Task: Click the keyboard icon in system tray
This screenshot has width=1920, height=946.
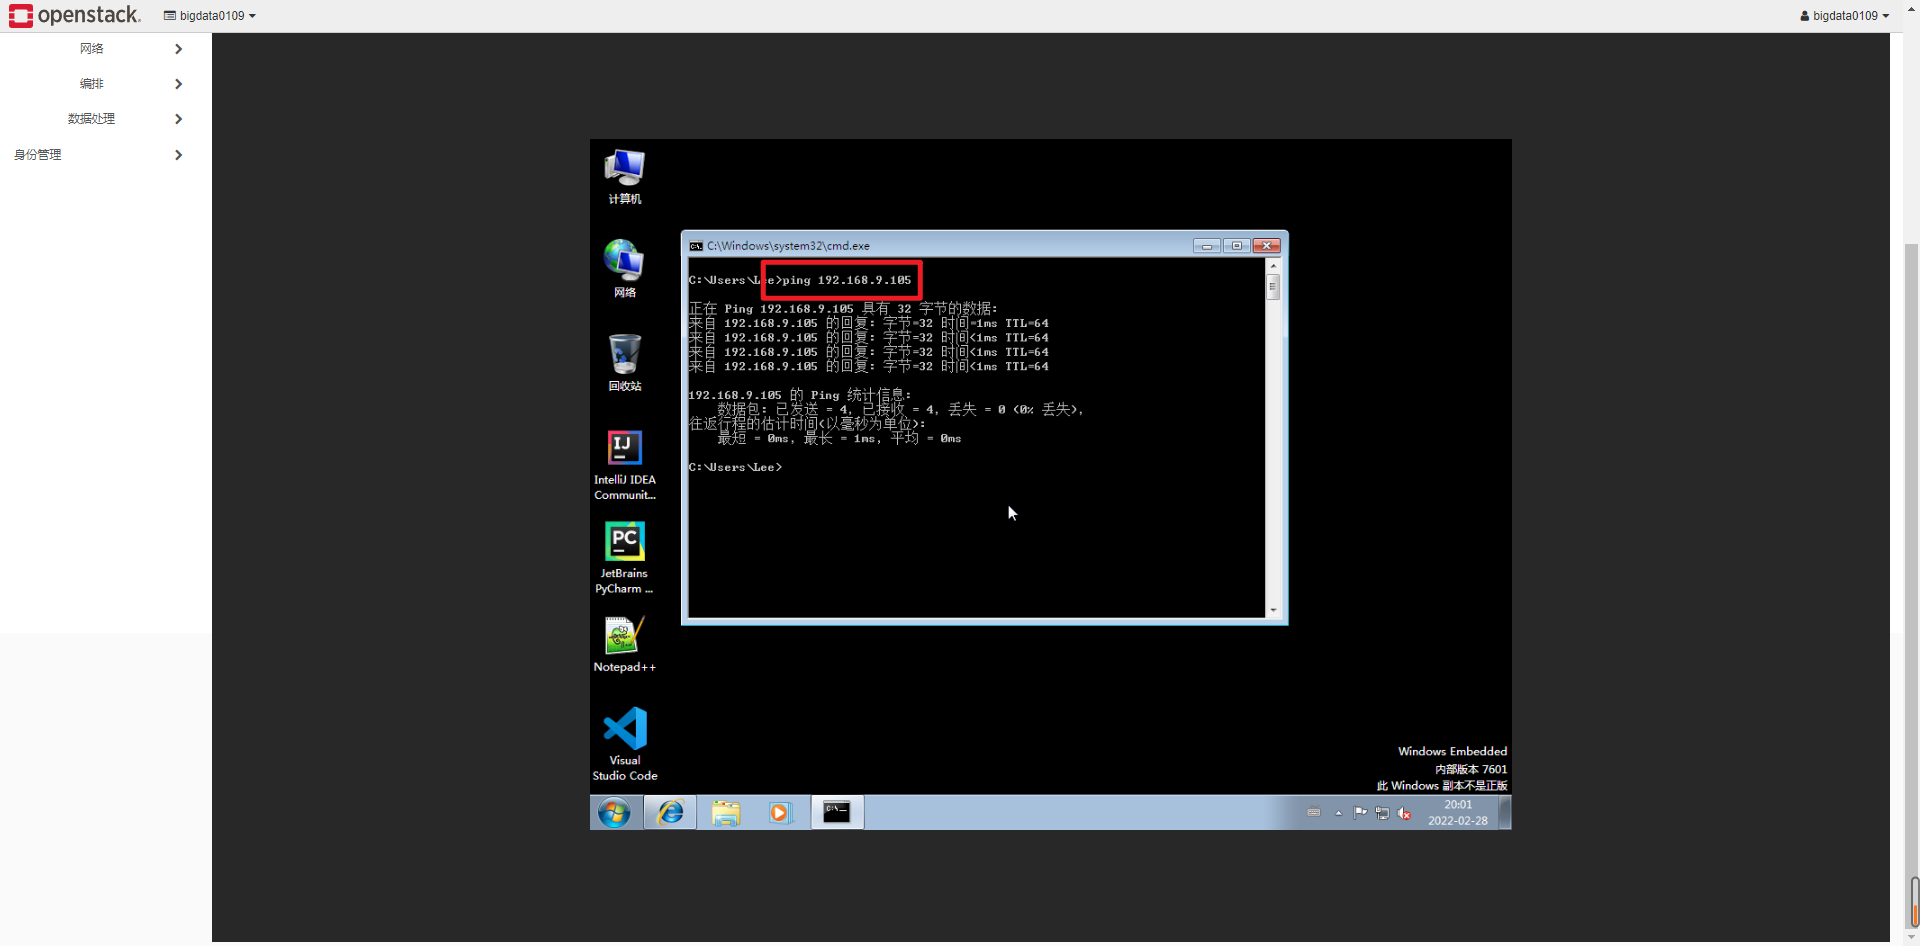Action: coord(1314,813)
